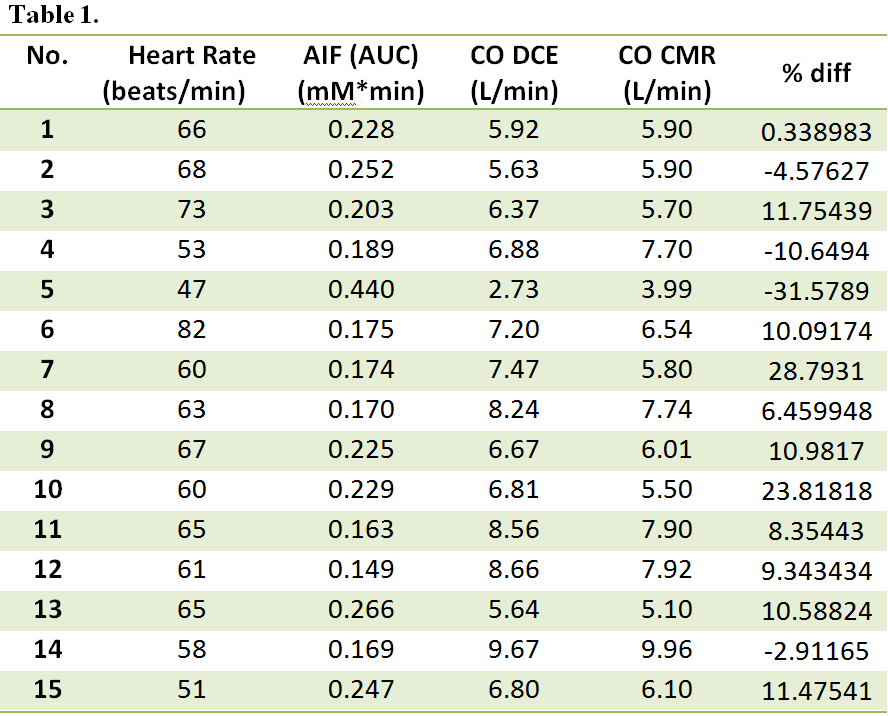Screen dimensions: 888x716
Task: Select the % diff value -31.5789
Action: coord(815,291)
